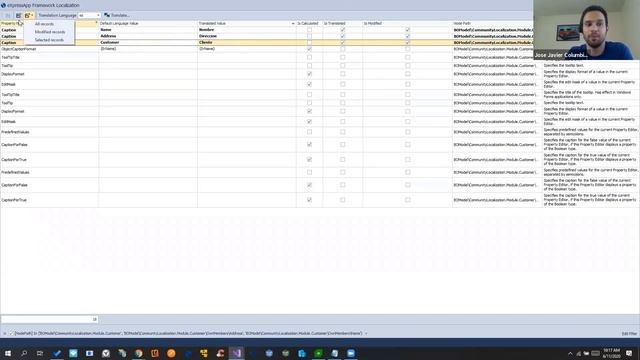Click the grid view toolbar icon beside the grayed-out icon
Viewport: 640px width, 360px height.
pos(18,16)
